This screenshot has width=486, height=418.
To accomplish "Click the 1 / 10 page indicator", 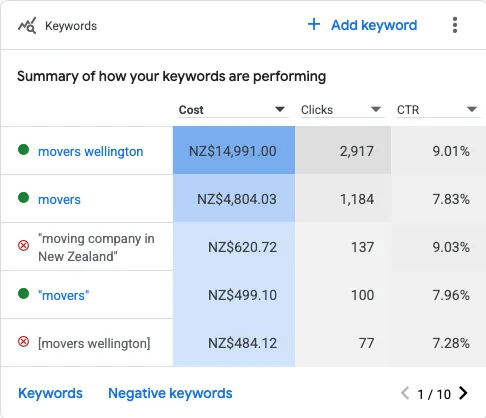I will tap(434, 394).
